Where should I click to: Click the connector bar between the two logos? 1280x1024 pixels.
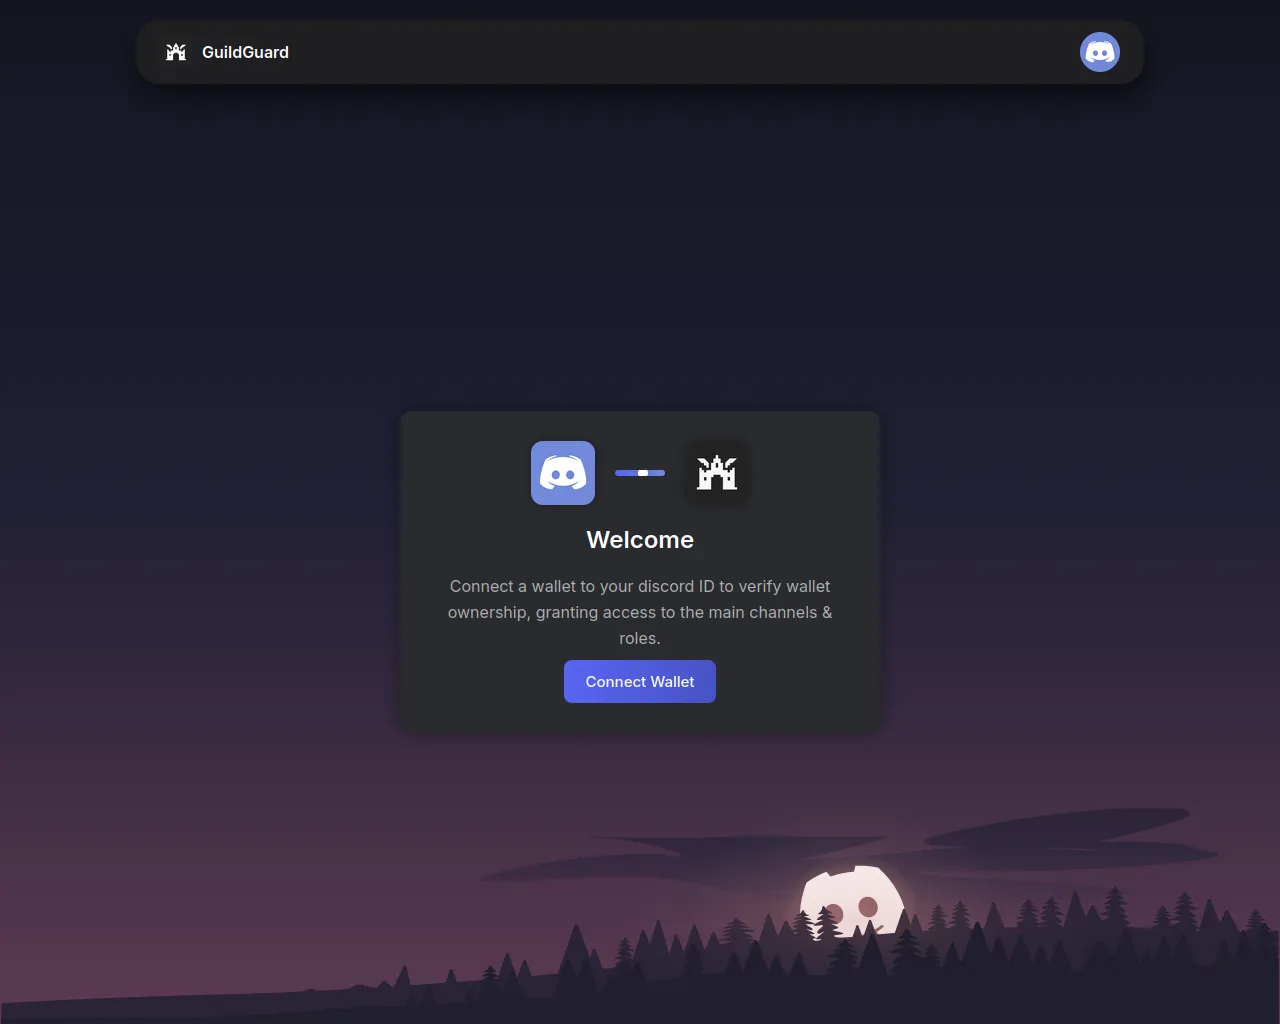click(640, 473)
